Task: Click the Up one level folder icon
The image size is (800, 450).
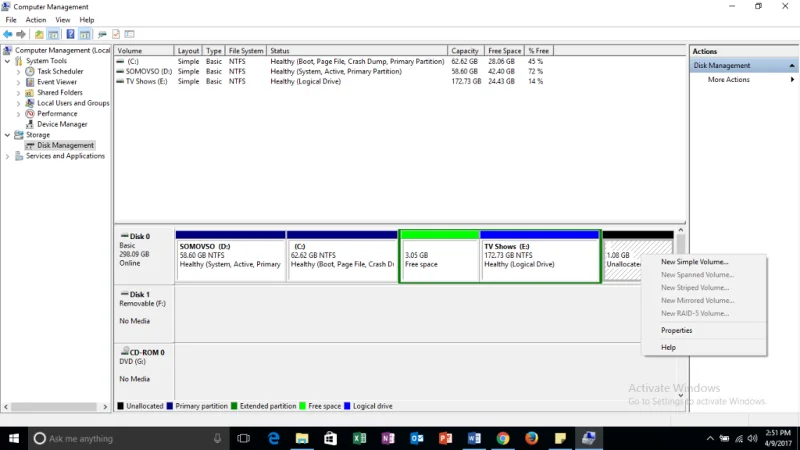Action: pos(39,34)
